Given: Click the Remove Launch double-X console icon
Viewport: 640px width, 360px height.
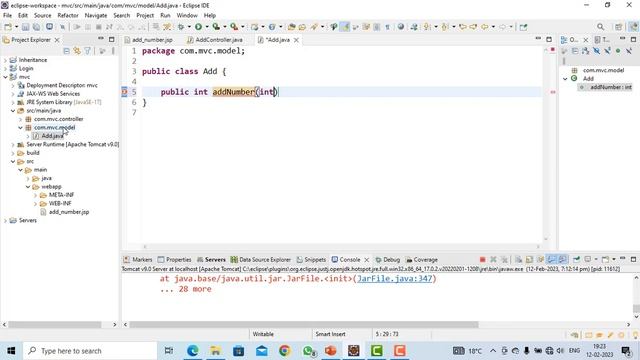Looking at the screenshot, I should click(x=504, y=260).
